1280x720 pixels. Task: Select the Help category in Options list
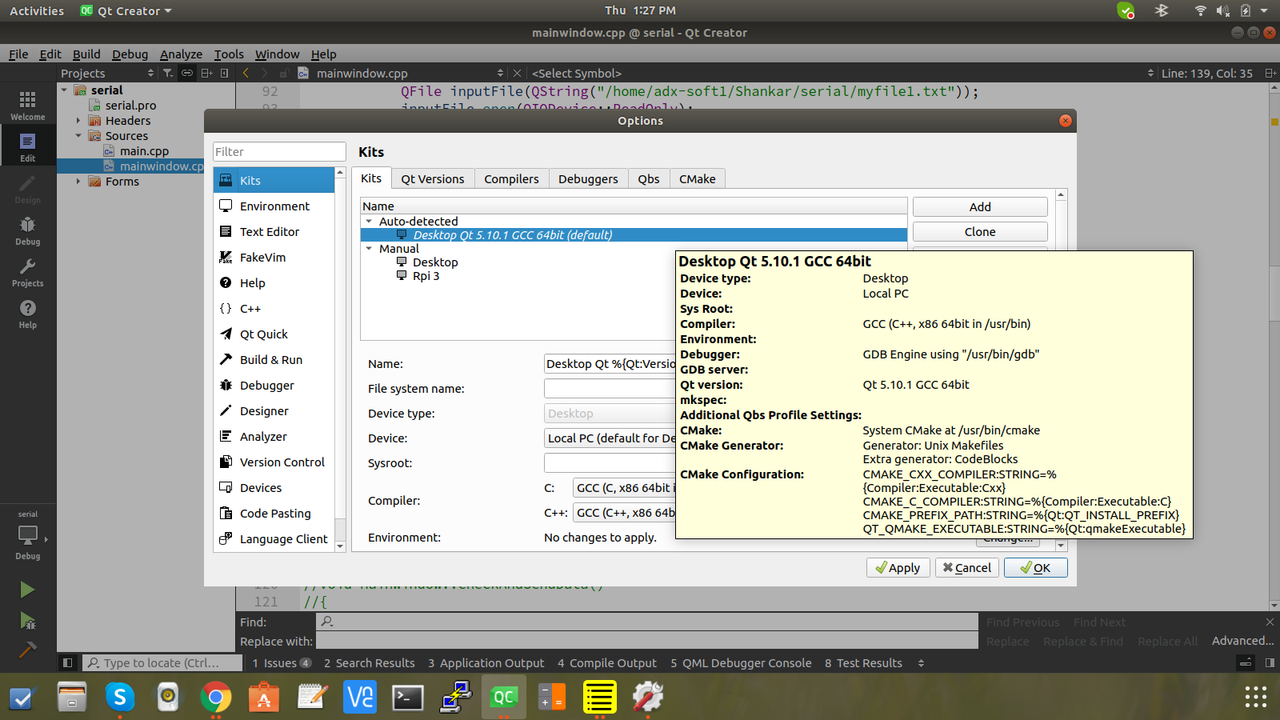click(274, 283)
